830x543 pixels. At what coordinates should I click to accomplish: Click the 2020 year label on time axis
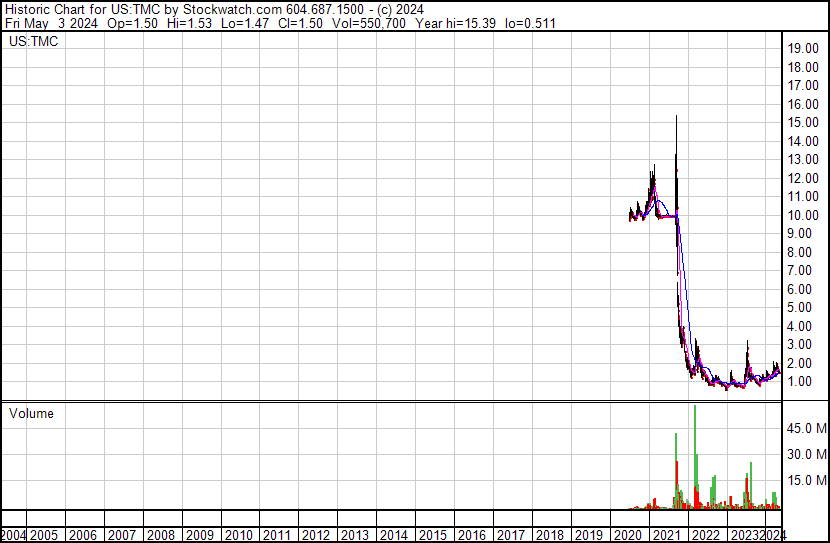click(628, 535)
